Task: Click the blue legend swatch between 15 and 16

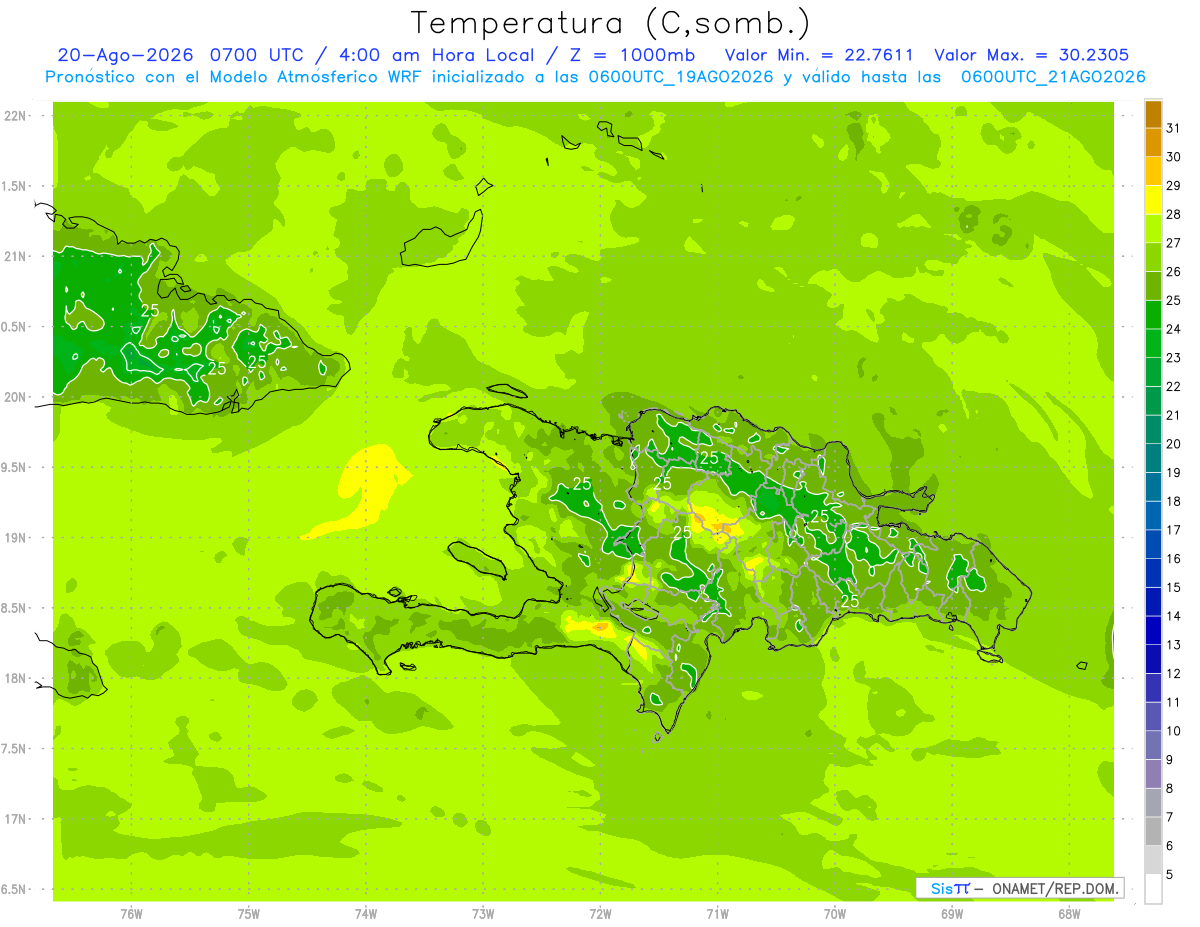Action: click(1153, 573)
